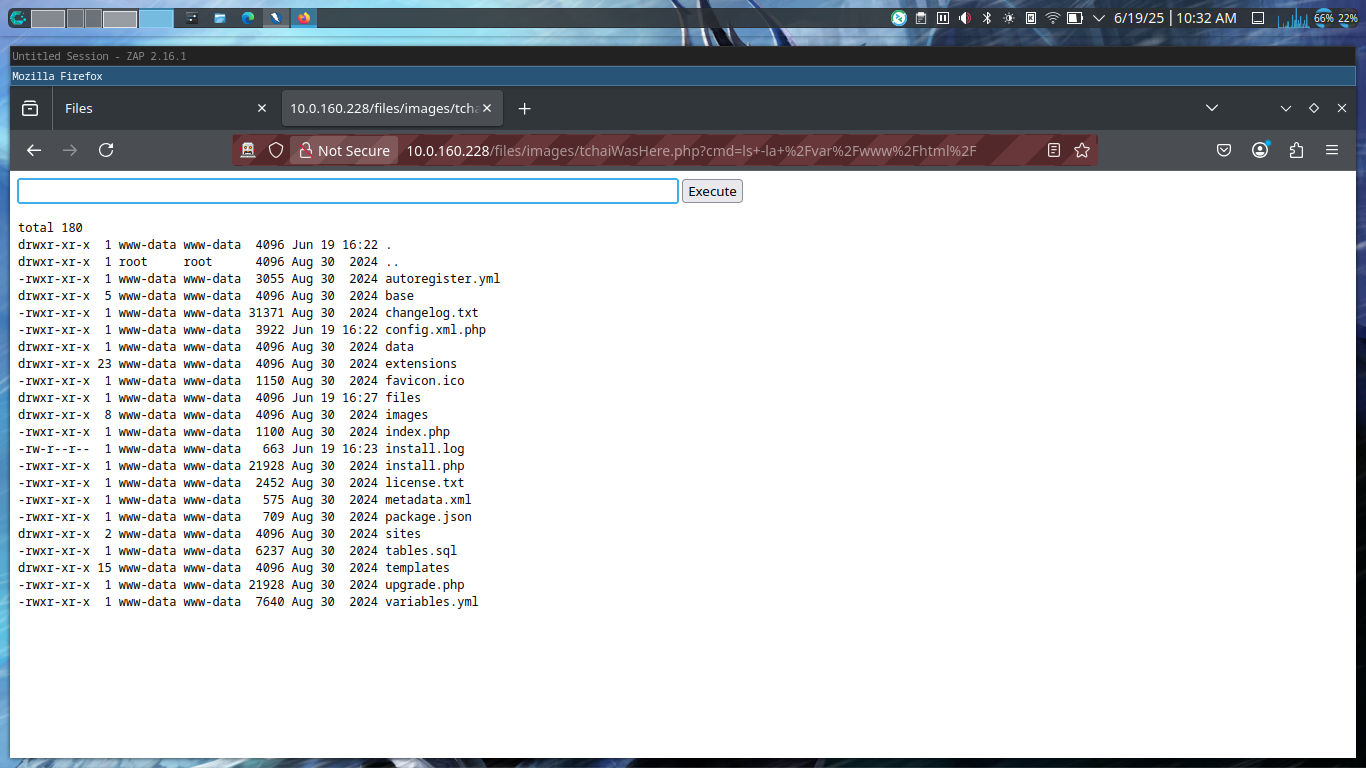Go back to the previous page
The height and width of the screenshot is (768, 1366).
coord(34,150)
